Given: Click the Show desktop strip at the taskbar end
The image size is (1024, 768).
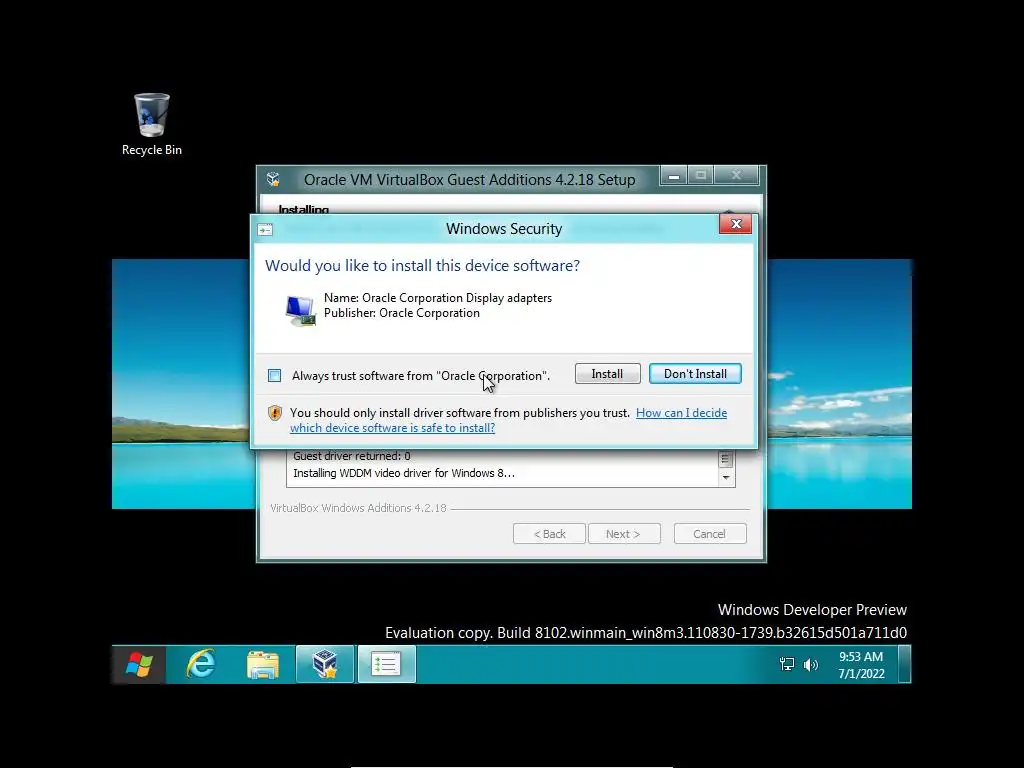Looking at the screenshot, I should point(904,664).
